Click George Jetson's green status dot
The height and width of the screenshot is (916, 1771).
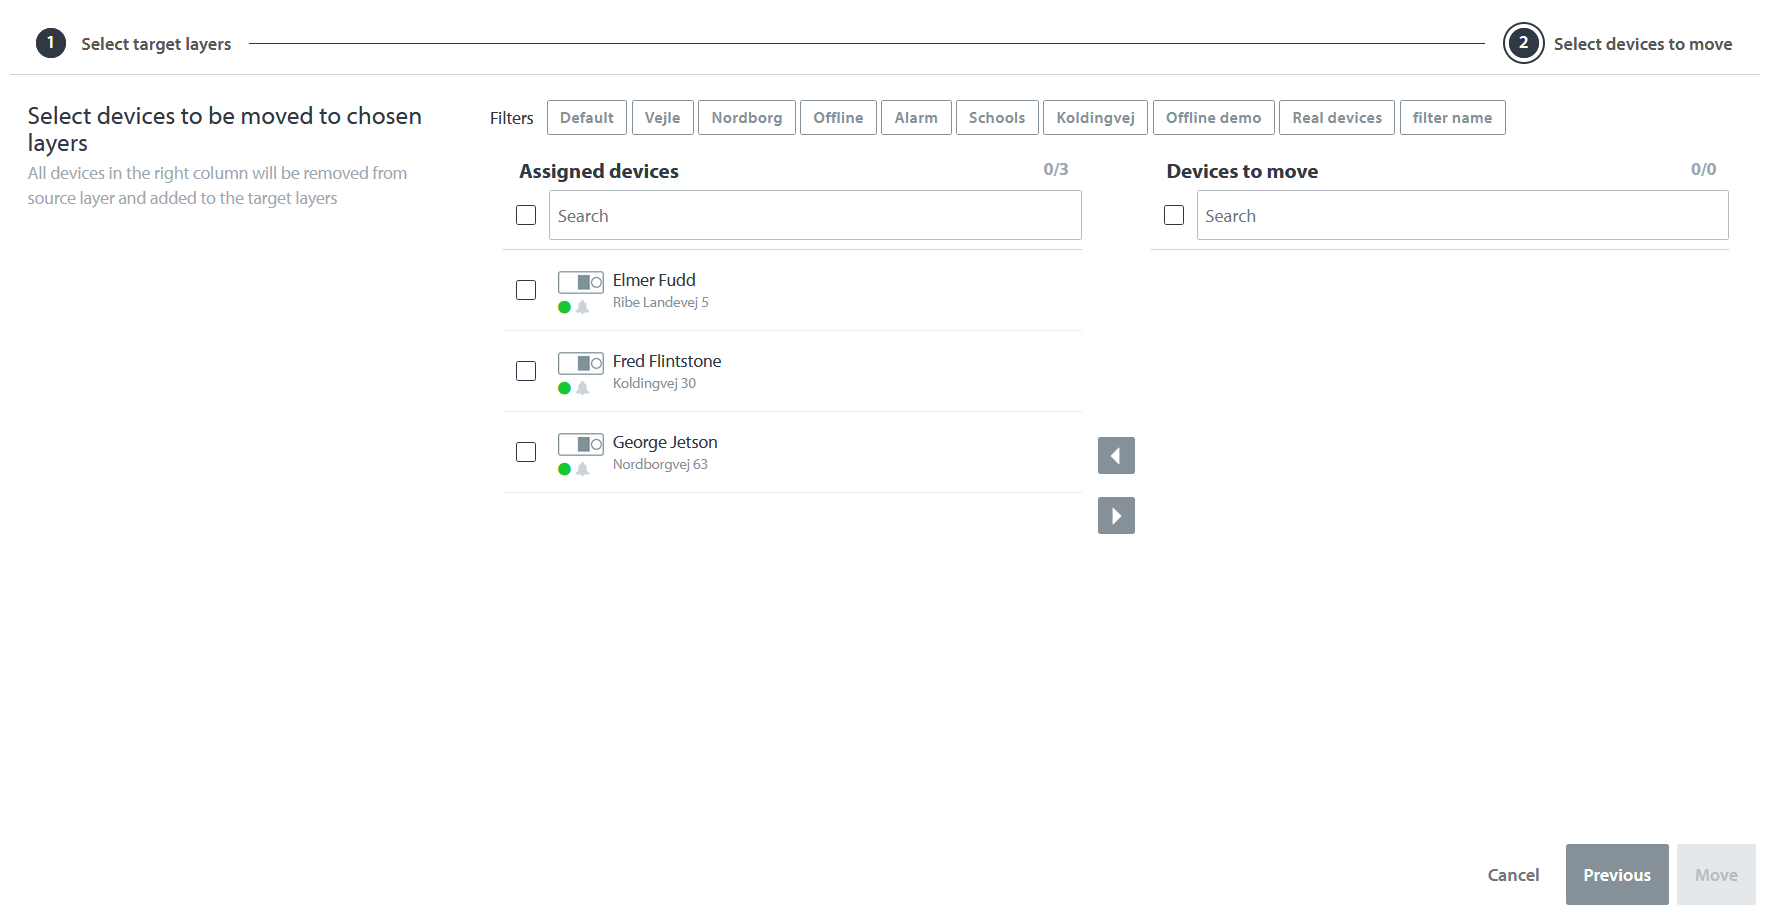[564, 469]
